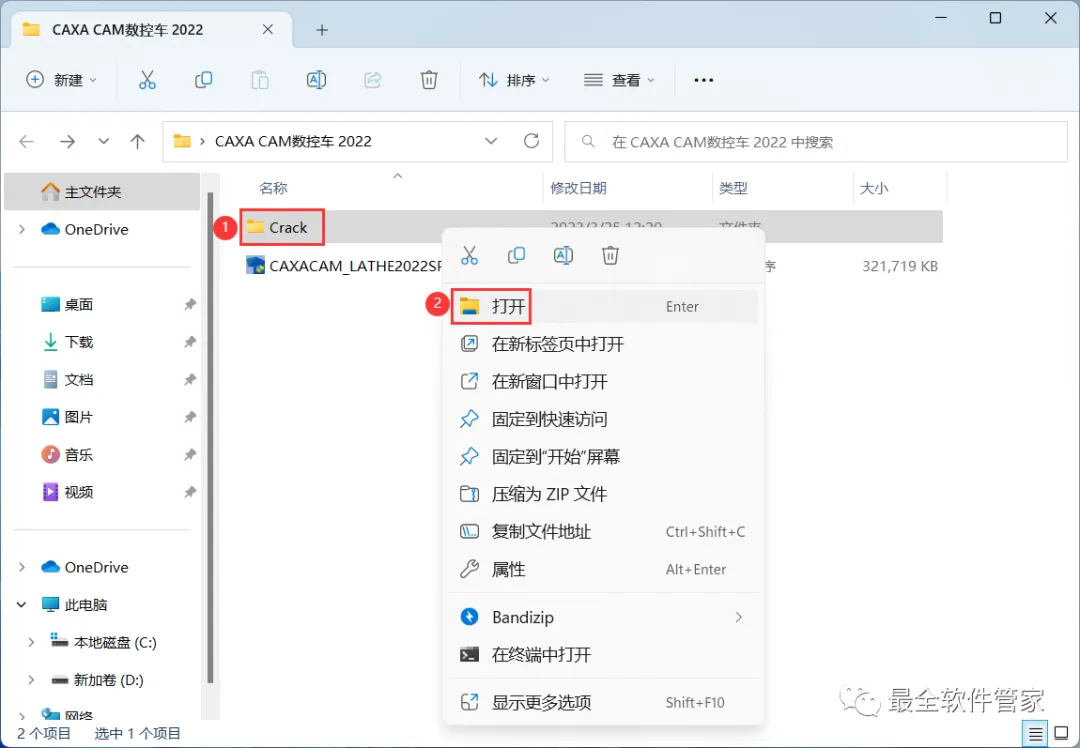
Task: Open the address bar history dropdown
Action: coord(491,141)
